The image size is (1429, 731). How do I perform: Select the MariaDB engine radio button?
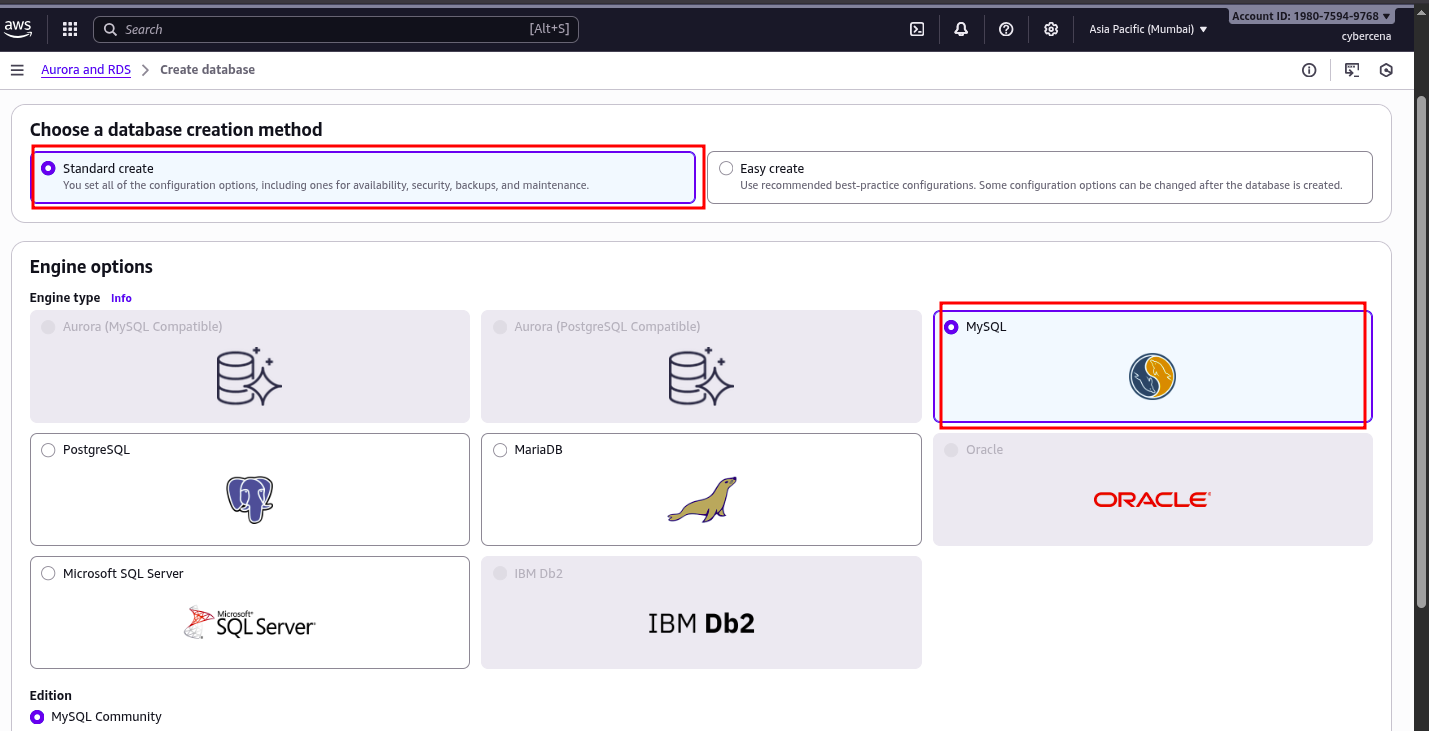point(500,450)
